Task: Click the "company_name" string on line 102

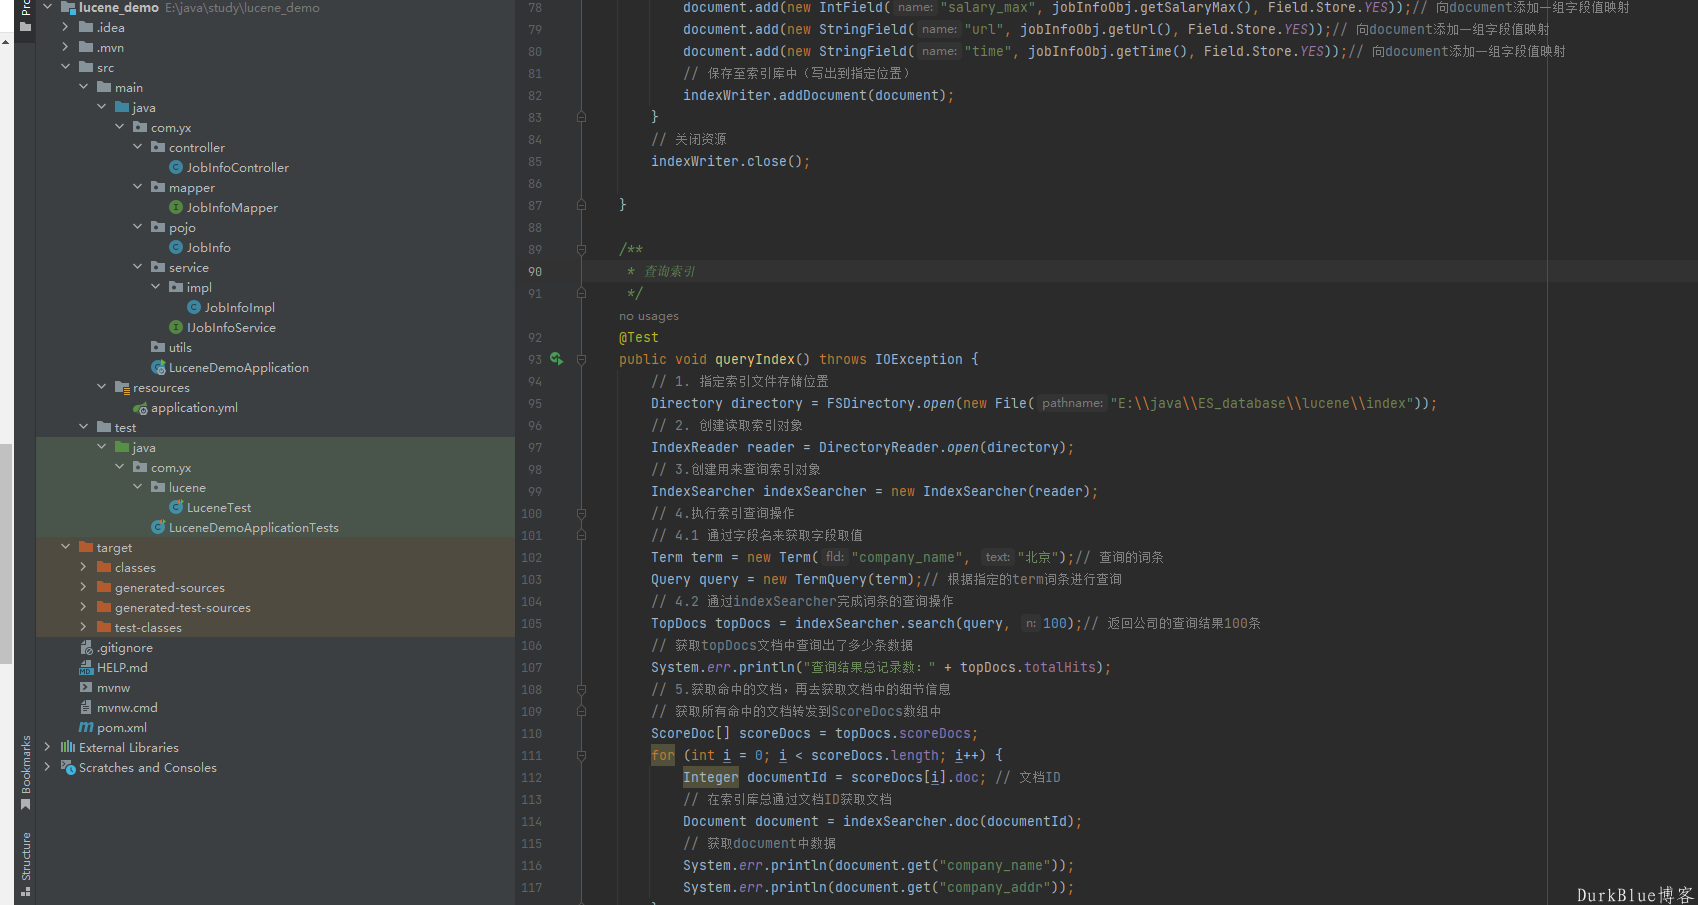Action: (907, 557)
